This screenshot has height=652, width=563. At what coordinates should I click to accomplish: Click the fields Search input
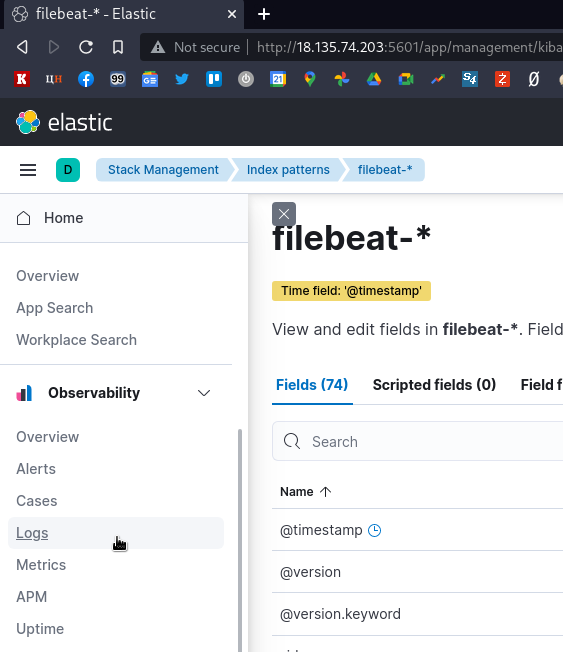pyautogui.click(x=417, y=441)
